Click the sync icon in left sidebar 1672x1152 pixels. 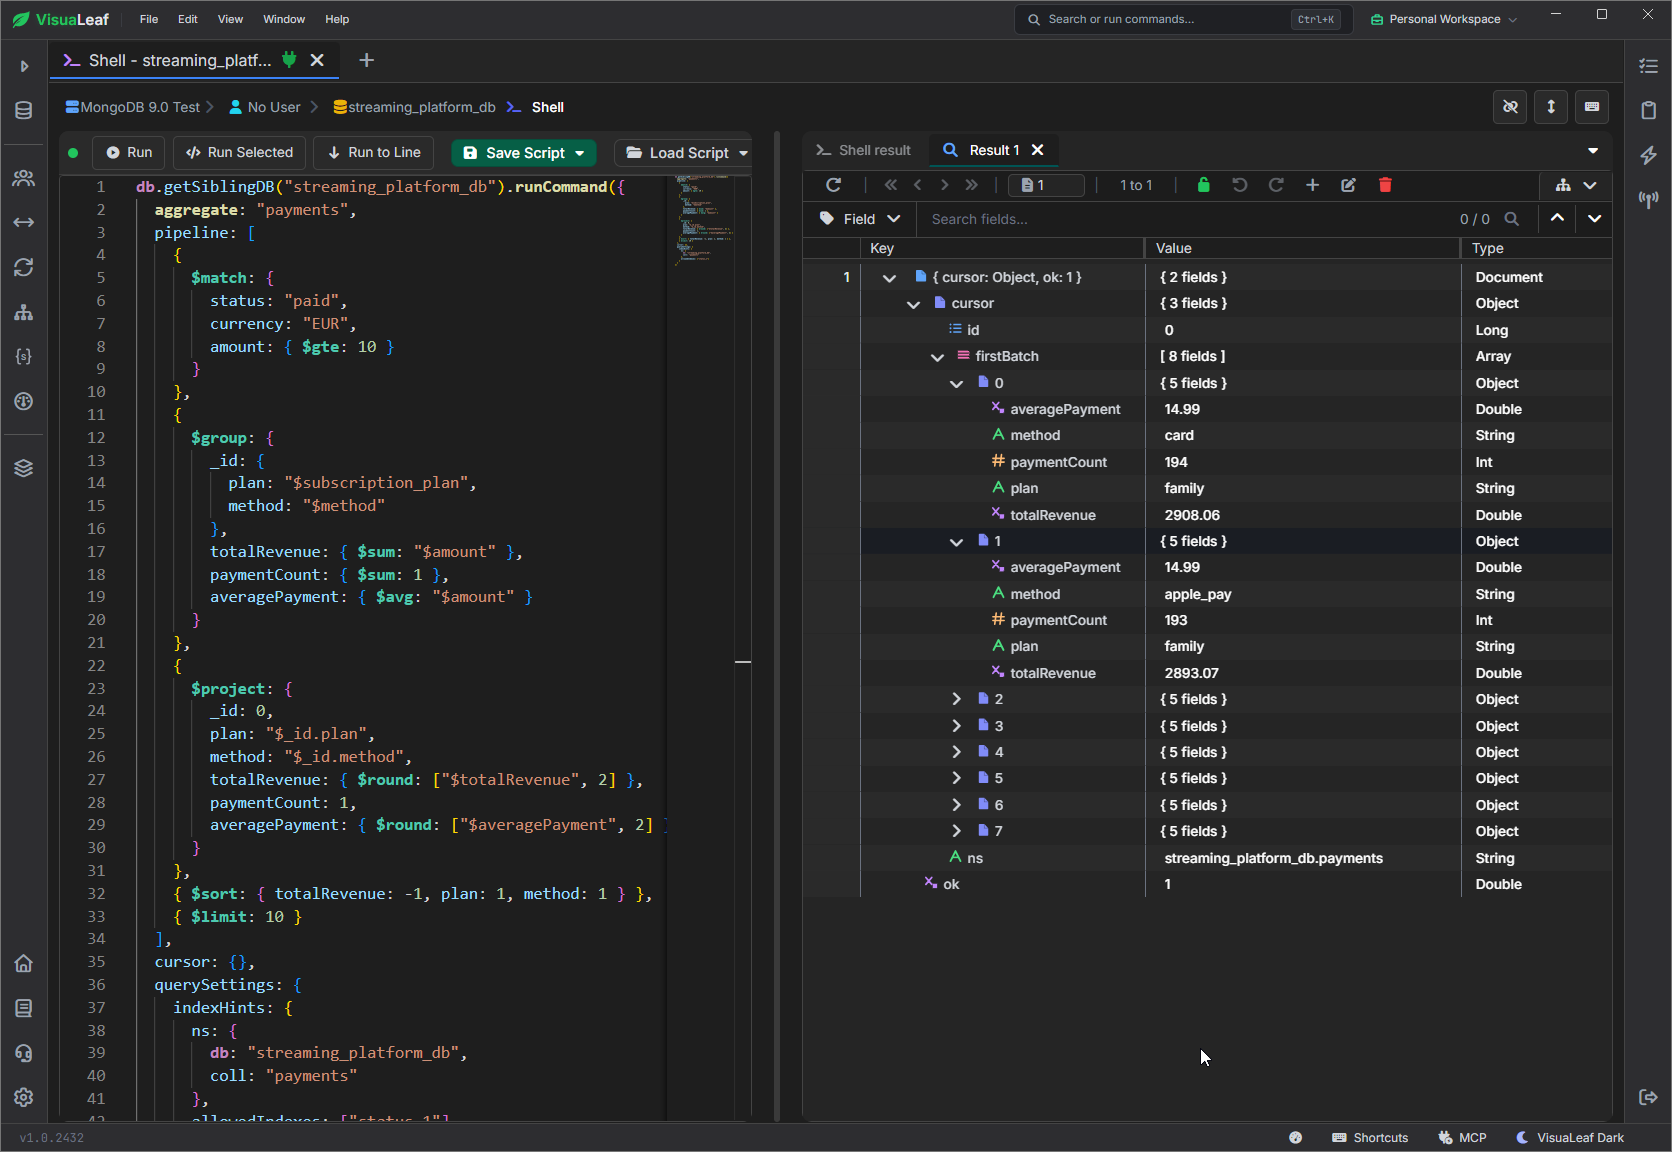[24, 267]
